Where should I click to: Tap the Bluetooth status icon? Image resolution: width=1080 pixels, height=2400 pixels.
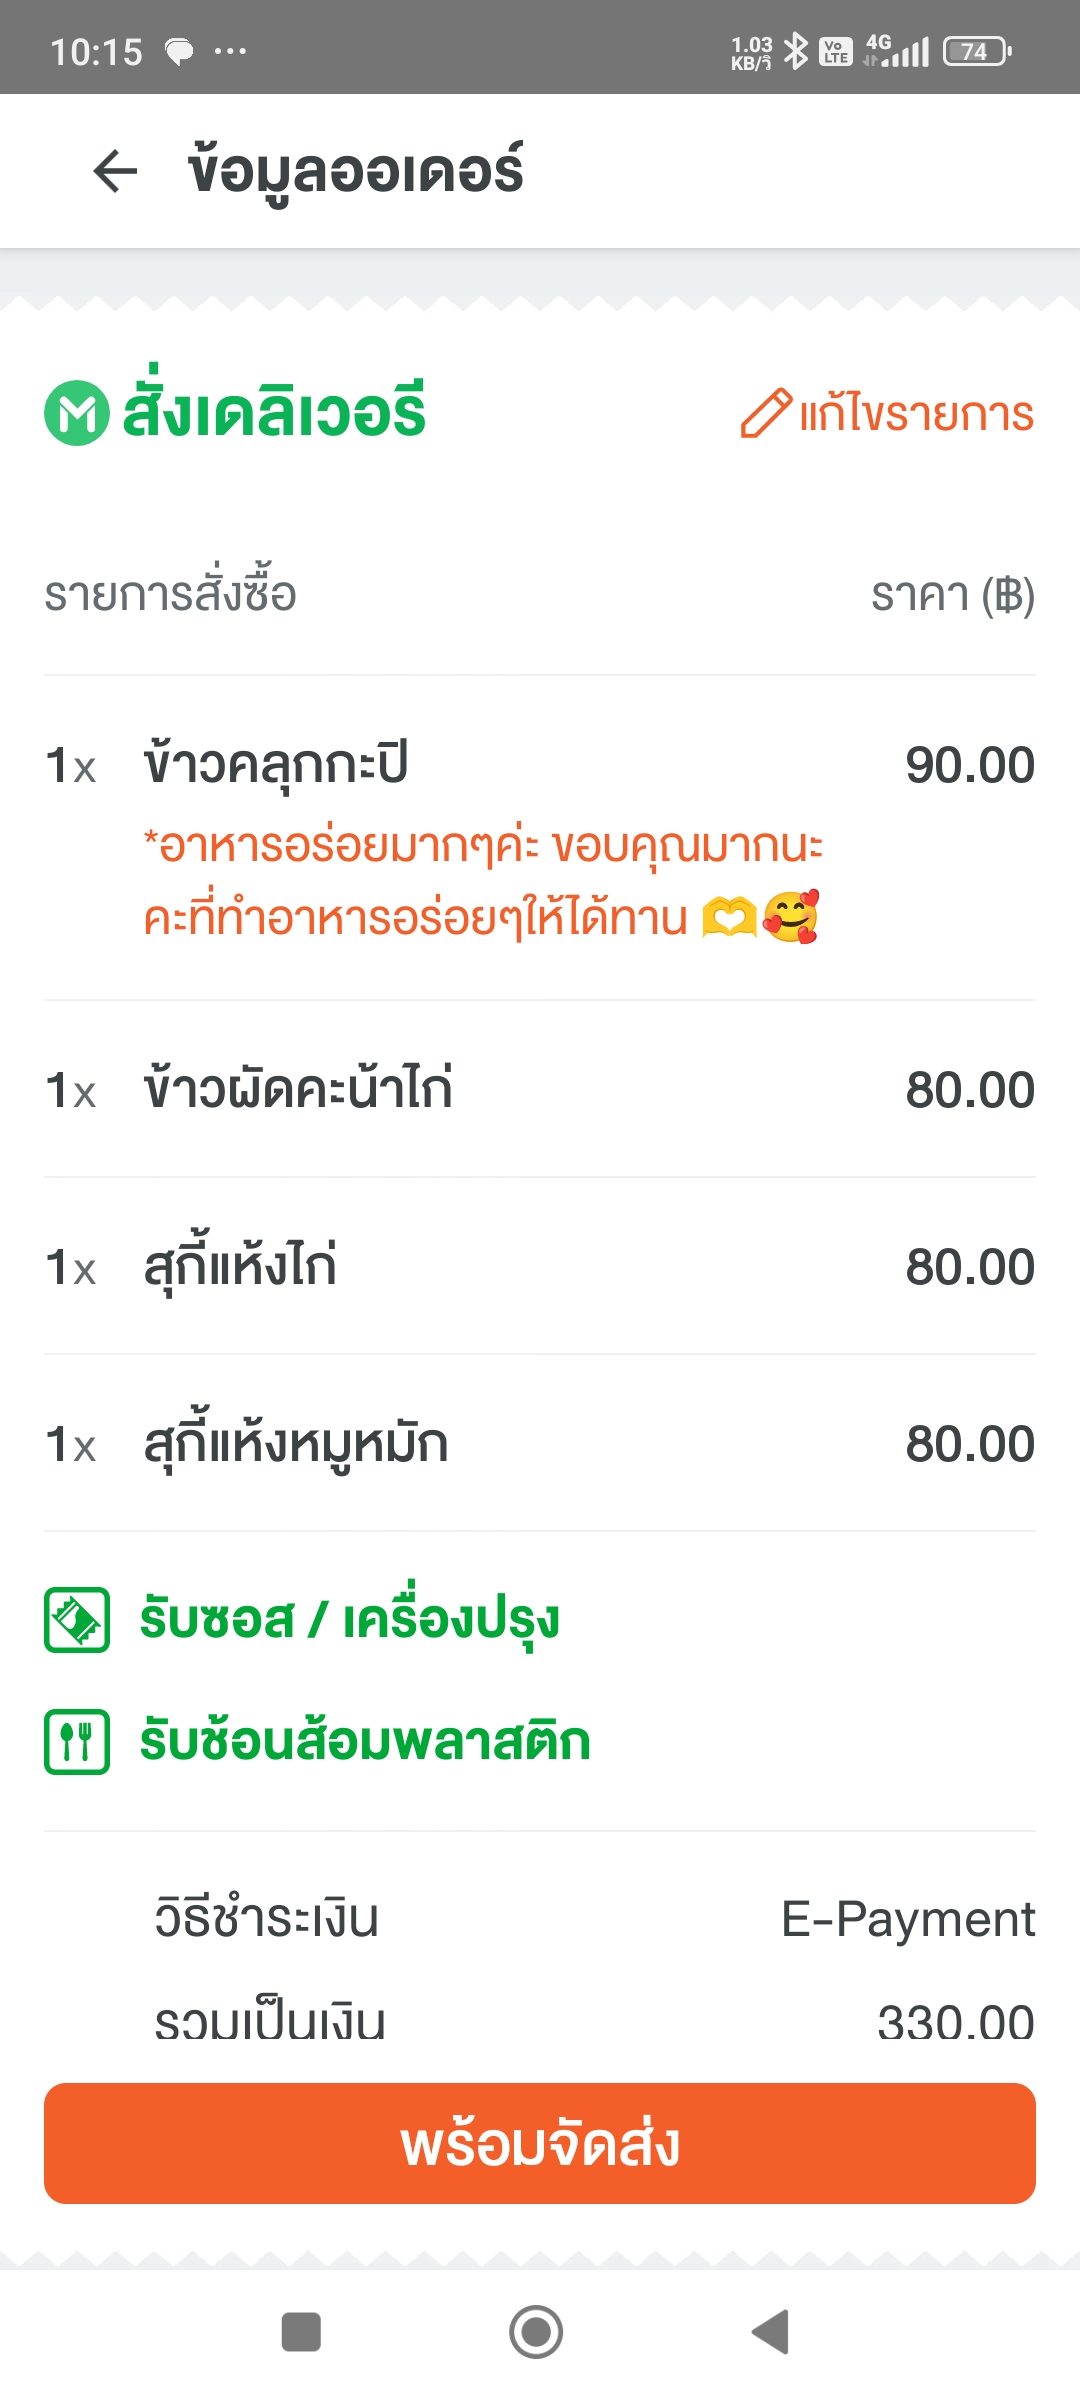796,51
